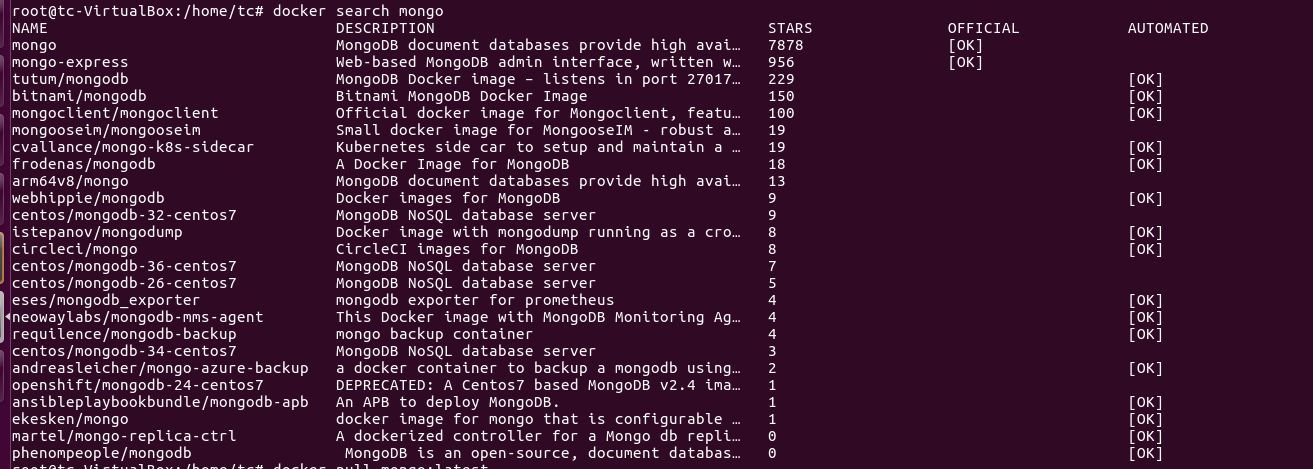Viewport: 1313px width, 469px height.
Task: Click the automated [OK] for tutum/mongodb
Action: 1145,79
